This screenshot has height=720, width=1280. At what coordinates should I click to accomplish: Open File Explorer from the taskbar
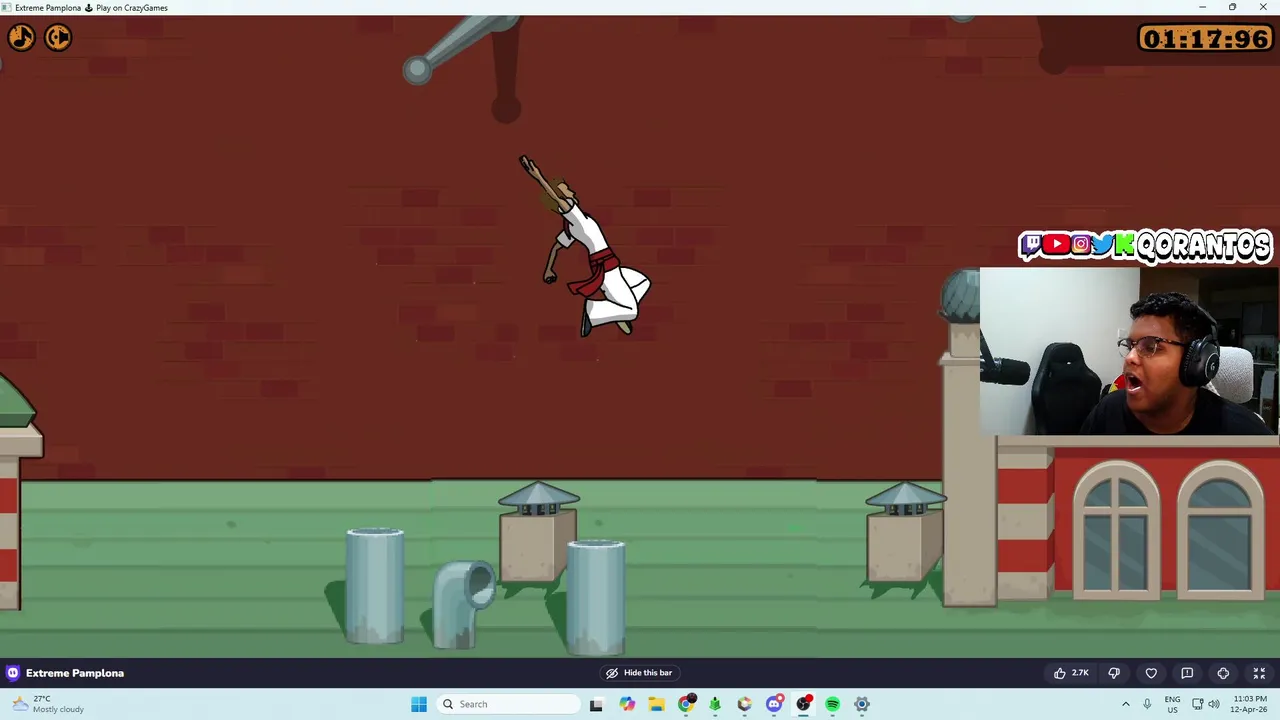(656, 704)
